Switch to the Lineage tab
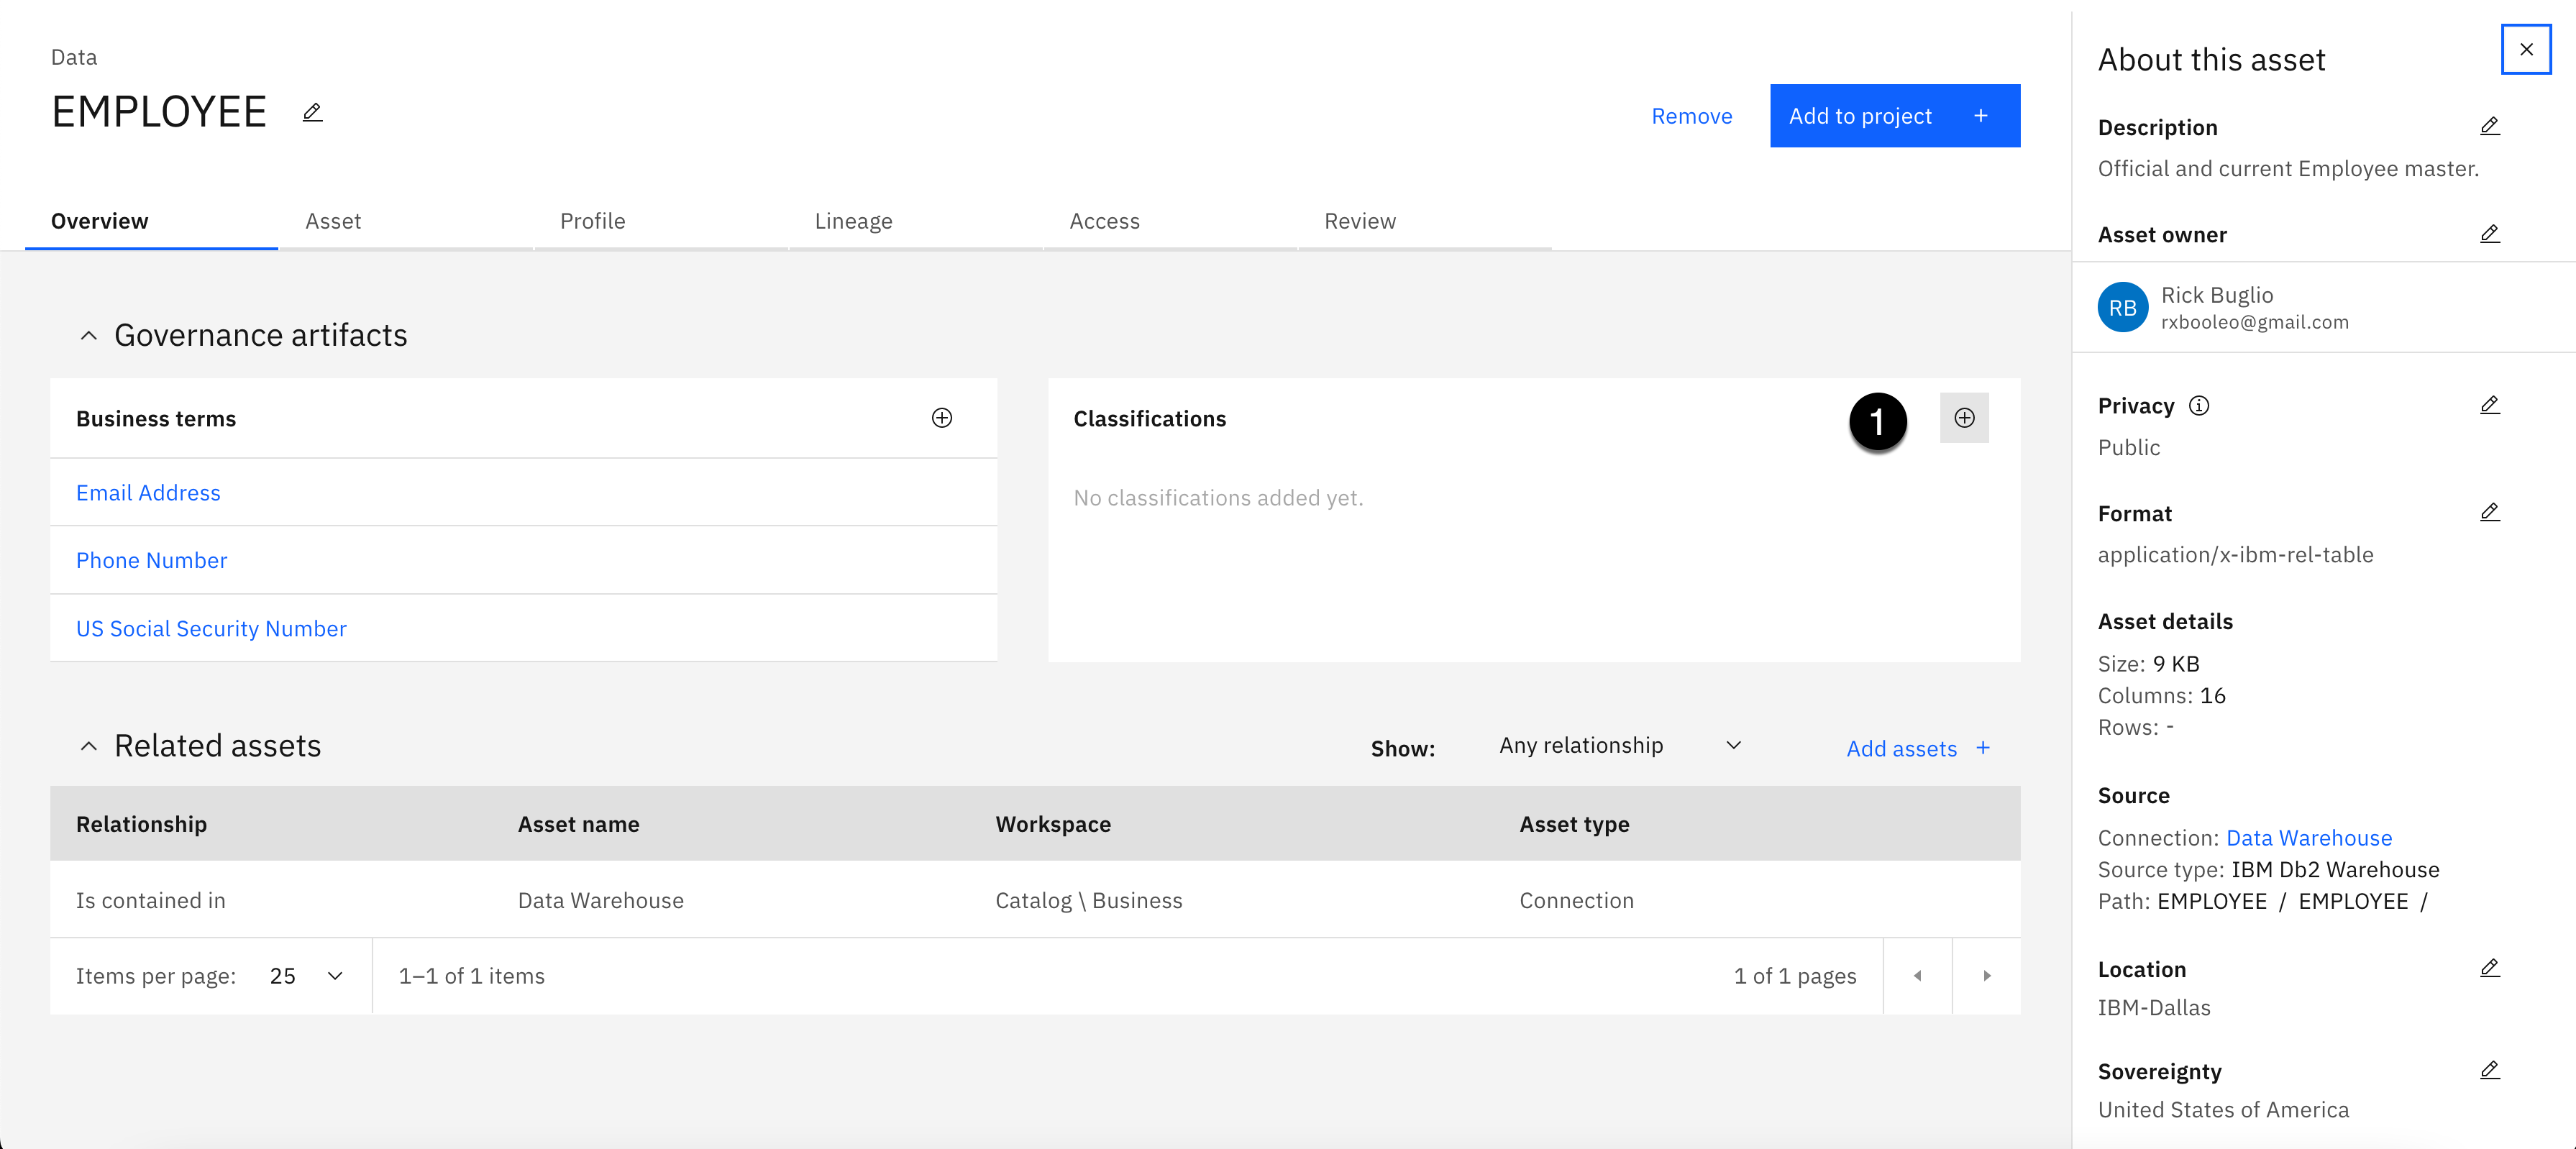 point(853,221)
